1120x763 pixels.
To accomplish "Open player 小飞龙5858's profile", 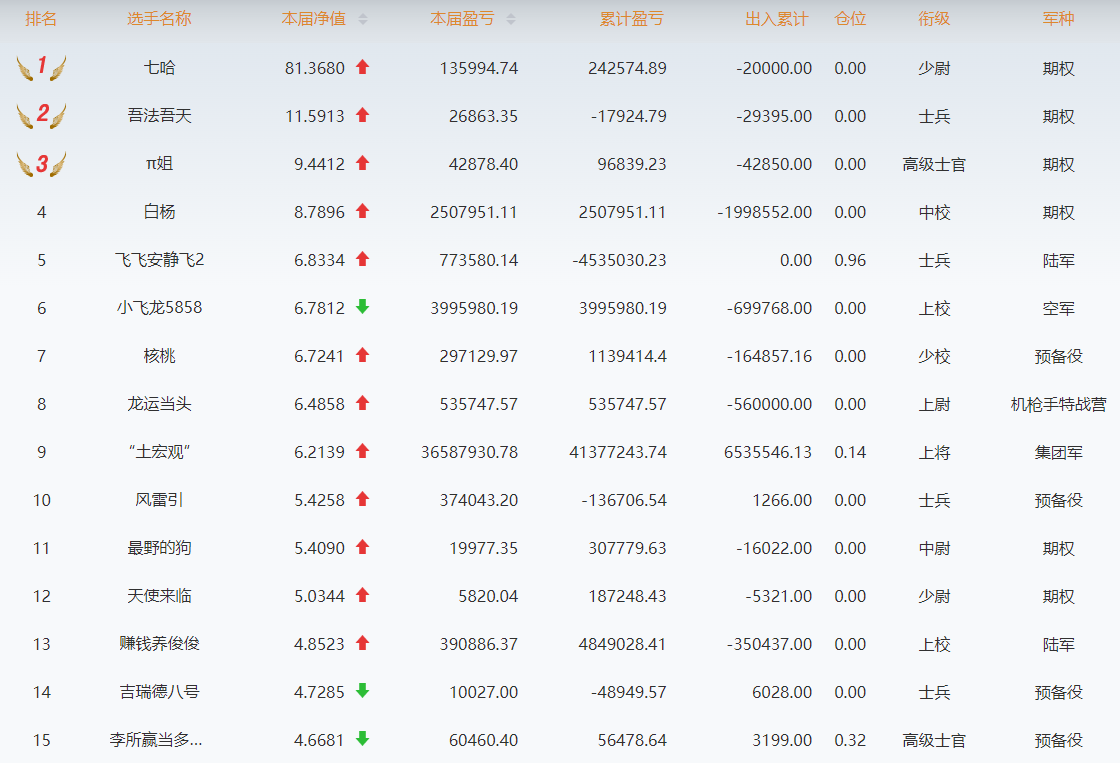I will click(159, 308).
